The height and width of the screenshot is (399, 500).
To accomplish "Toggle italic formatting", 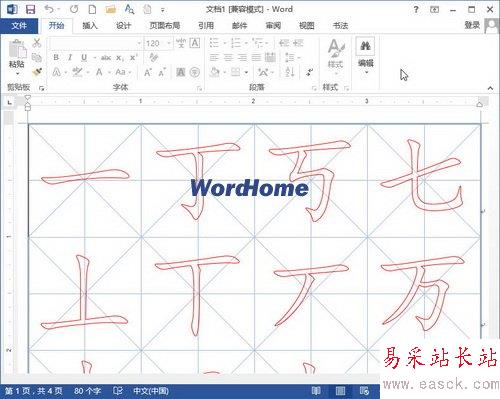I will coord(70,57).
